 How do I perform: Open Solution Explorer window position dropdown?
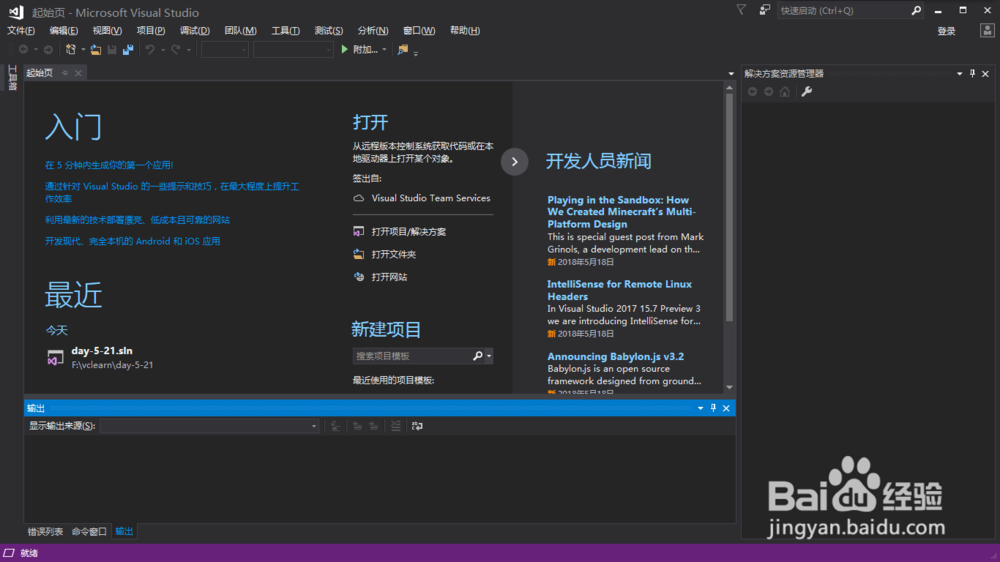pos(959,74)
